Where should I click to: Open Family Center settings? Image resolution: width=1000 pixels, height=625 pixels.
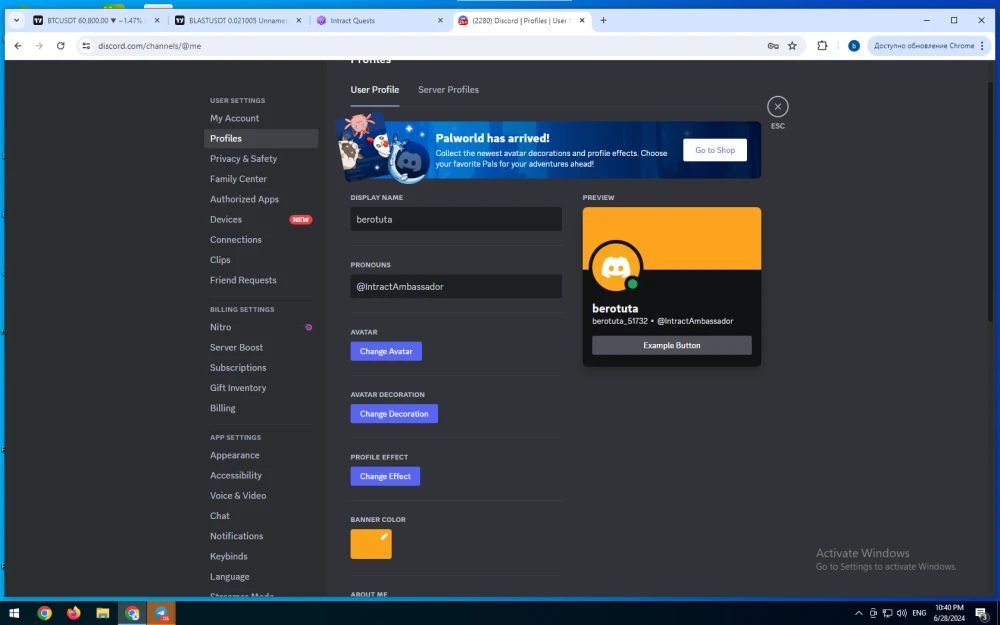pyautogui.click(x=261, y=179)
